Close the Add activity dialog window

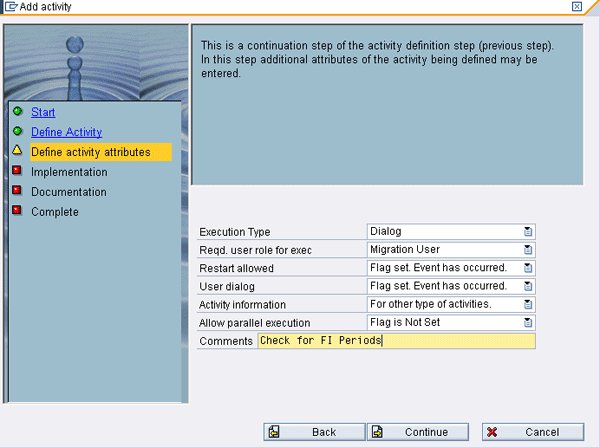[x=577, y=7]
